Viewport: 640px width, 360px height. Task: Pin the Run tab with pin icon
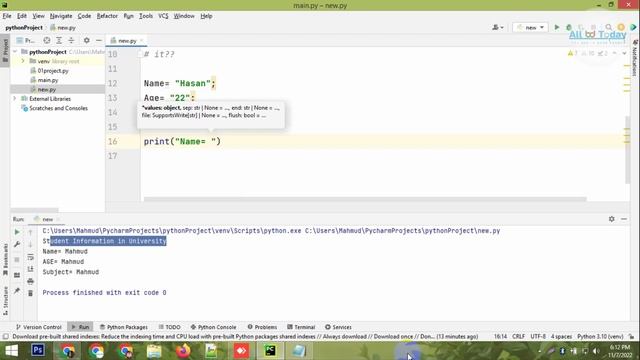click(x=17, y=291)
